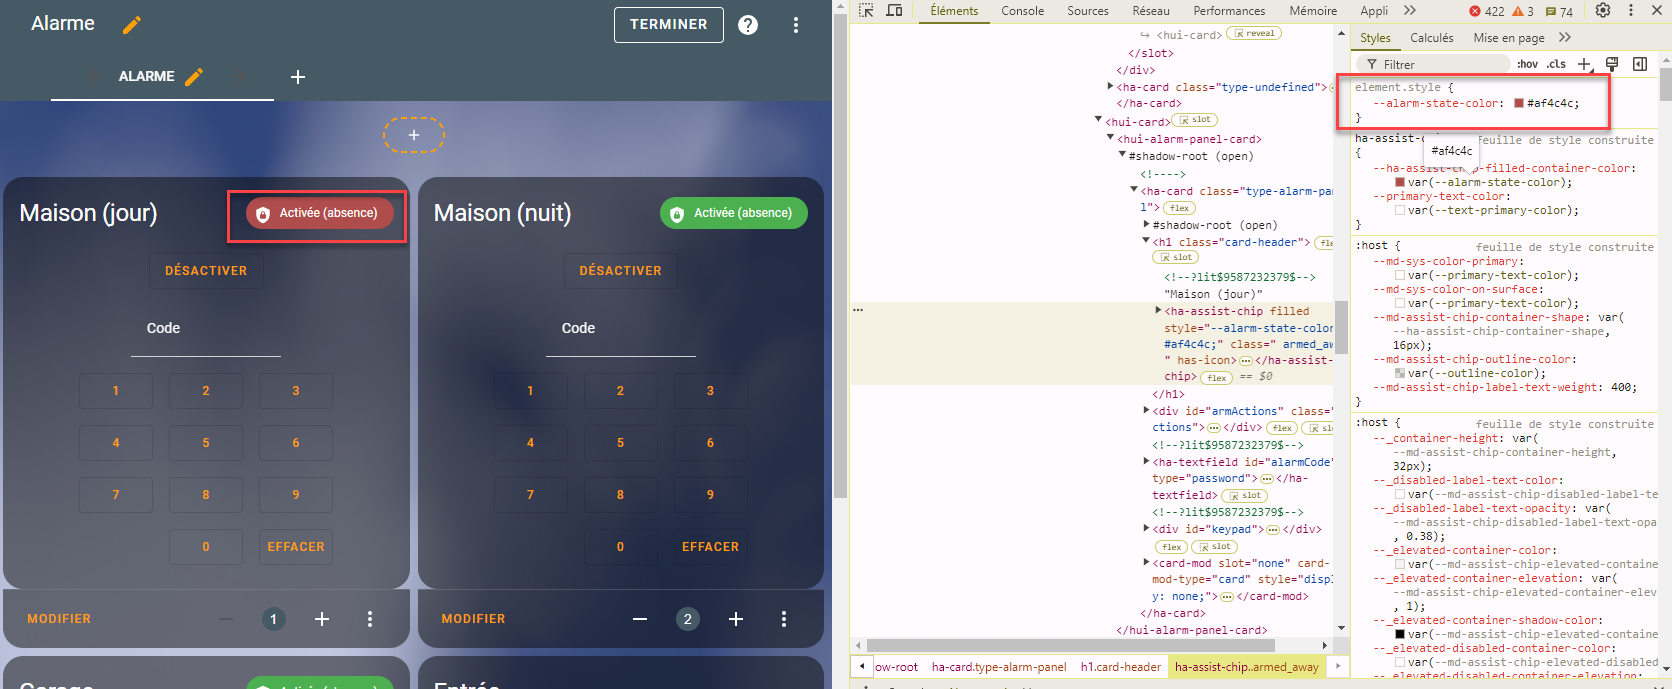Viewport: 1672px width, 689px height.
Task: Click the #af4c4c color swatch in element.style
Action: (1519, 103)
